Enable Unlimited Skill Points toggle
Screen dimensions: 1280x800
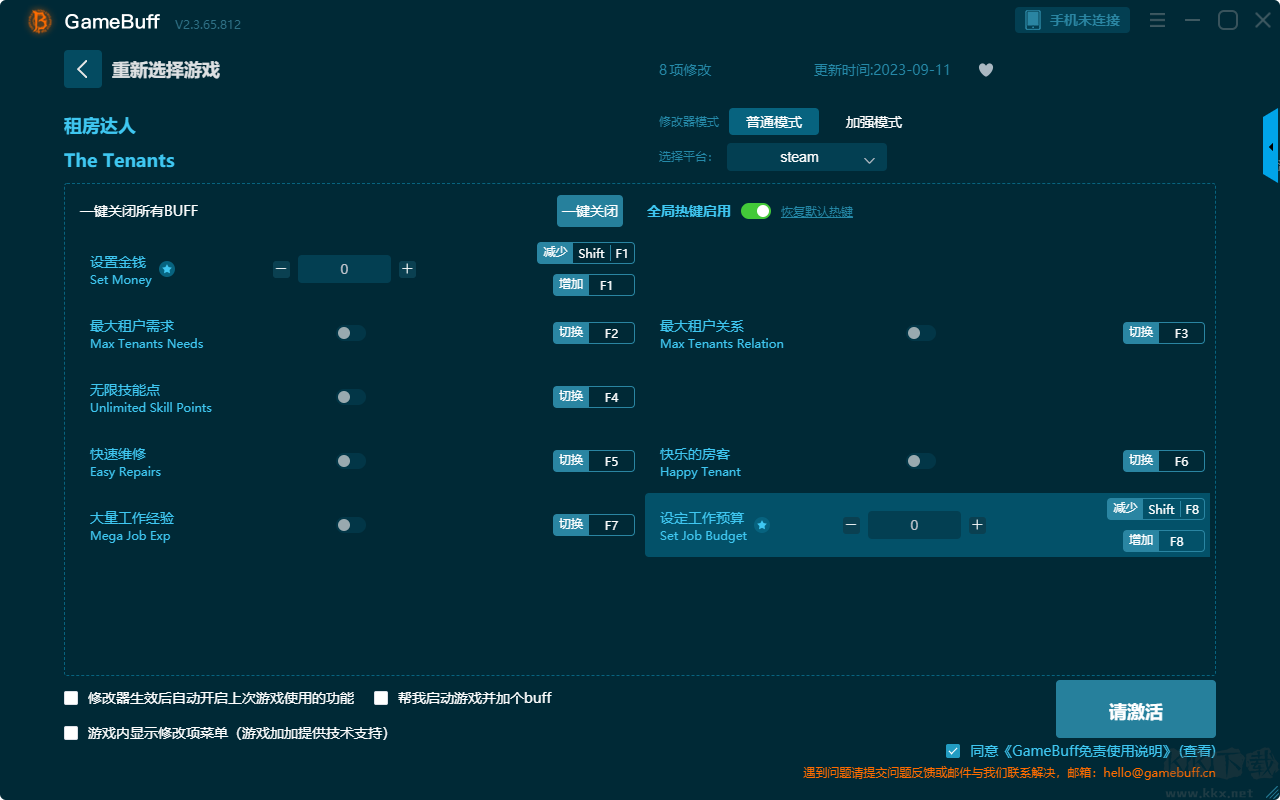coord(351,397)
